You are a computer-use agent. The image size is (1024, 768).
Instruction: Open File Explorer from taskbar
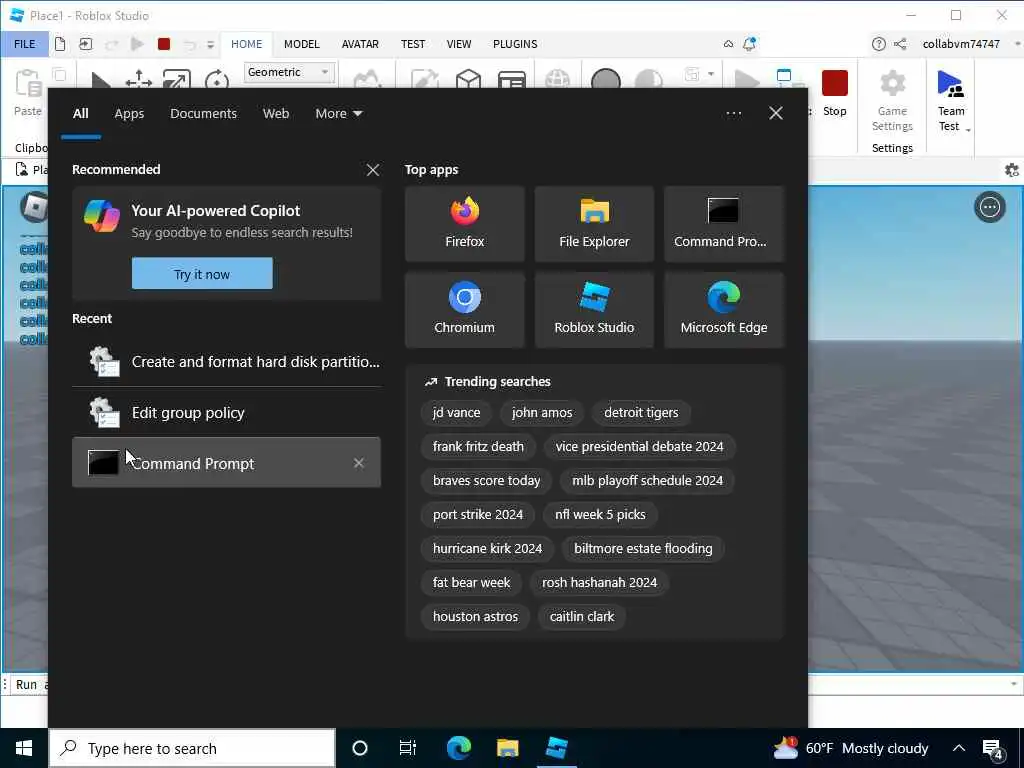507,748
